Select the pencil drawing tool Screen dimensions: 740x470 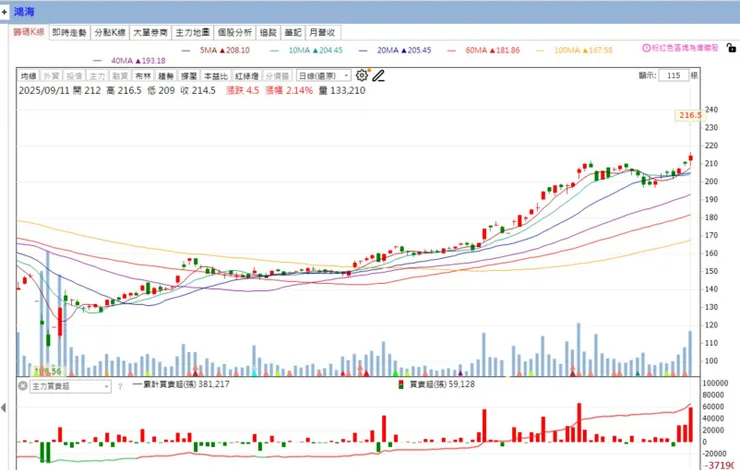378,76
